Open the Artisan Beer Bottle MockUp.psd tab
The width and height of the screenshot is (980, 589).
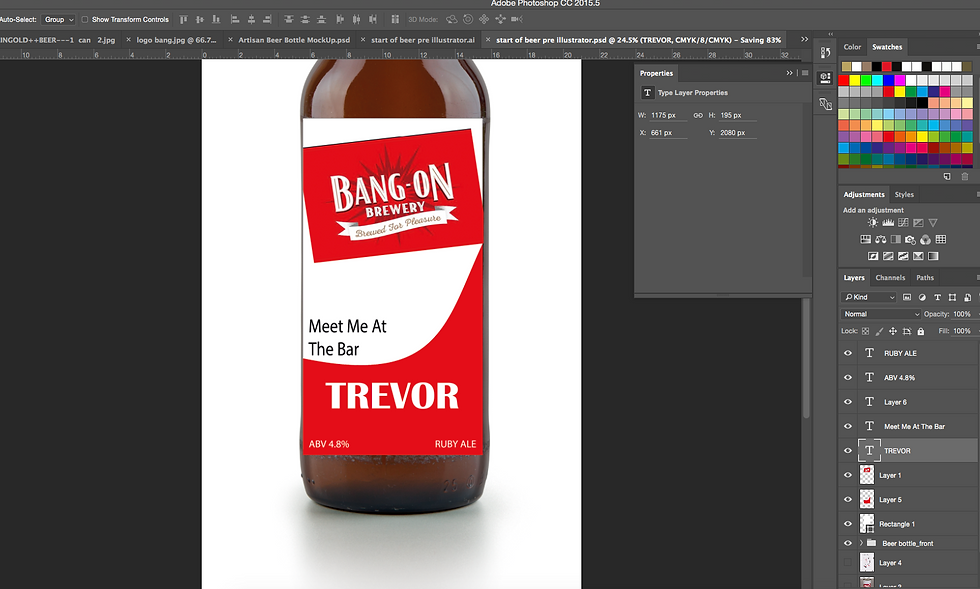pos(293,40)
